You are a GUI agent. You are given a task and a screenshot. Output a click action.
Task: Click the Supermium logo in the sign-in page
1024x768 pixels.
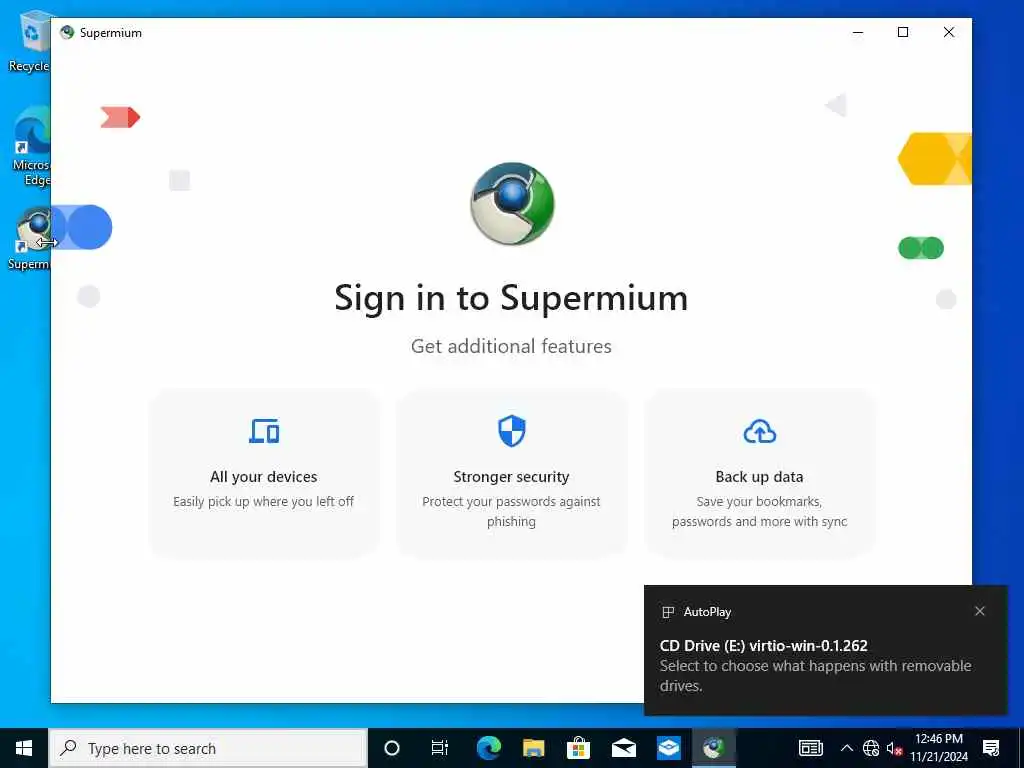tap(512, 204)
